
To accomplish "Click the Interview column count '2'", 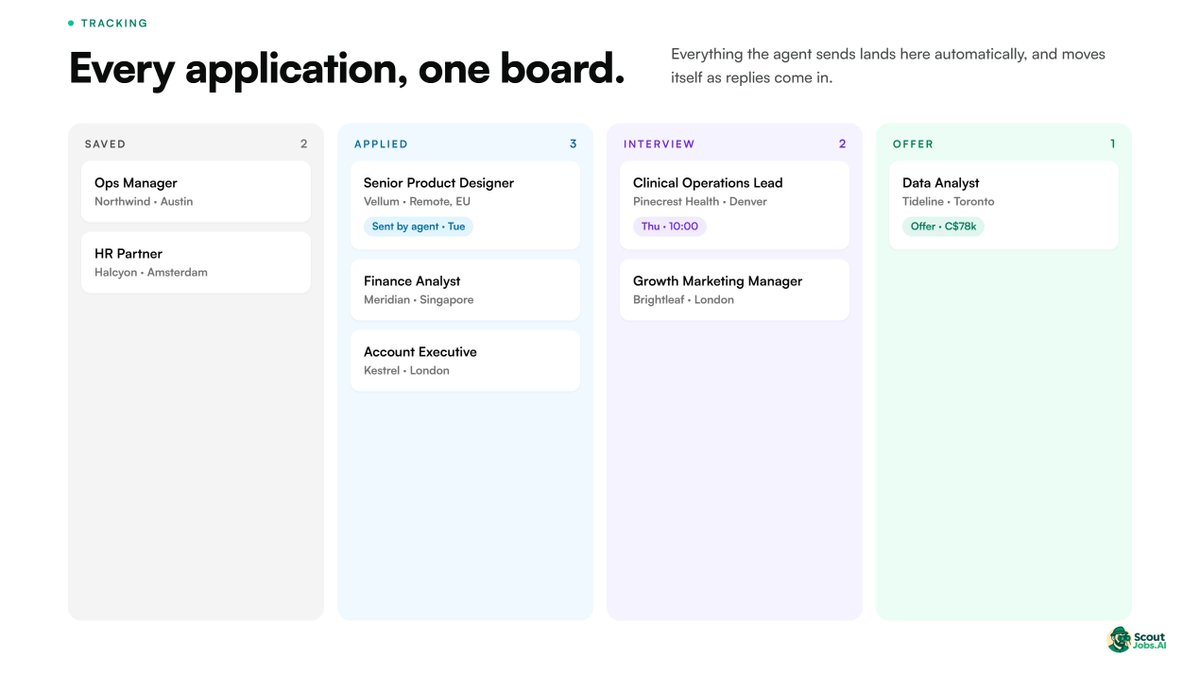I will point(842,144).
